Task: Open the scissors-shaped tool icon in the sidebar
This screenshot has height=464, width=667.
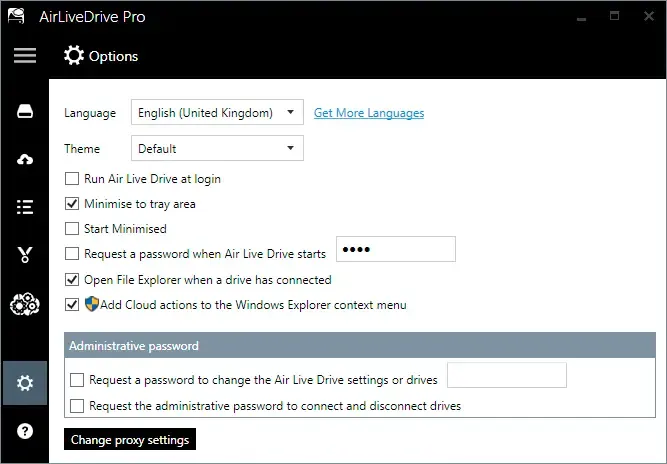Action: point(25,255)
